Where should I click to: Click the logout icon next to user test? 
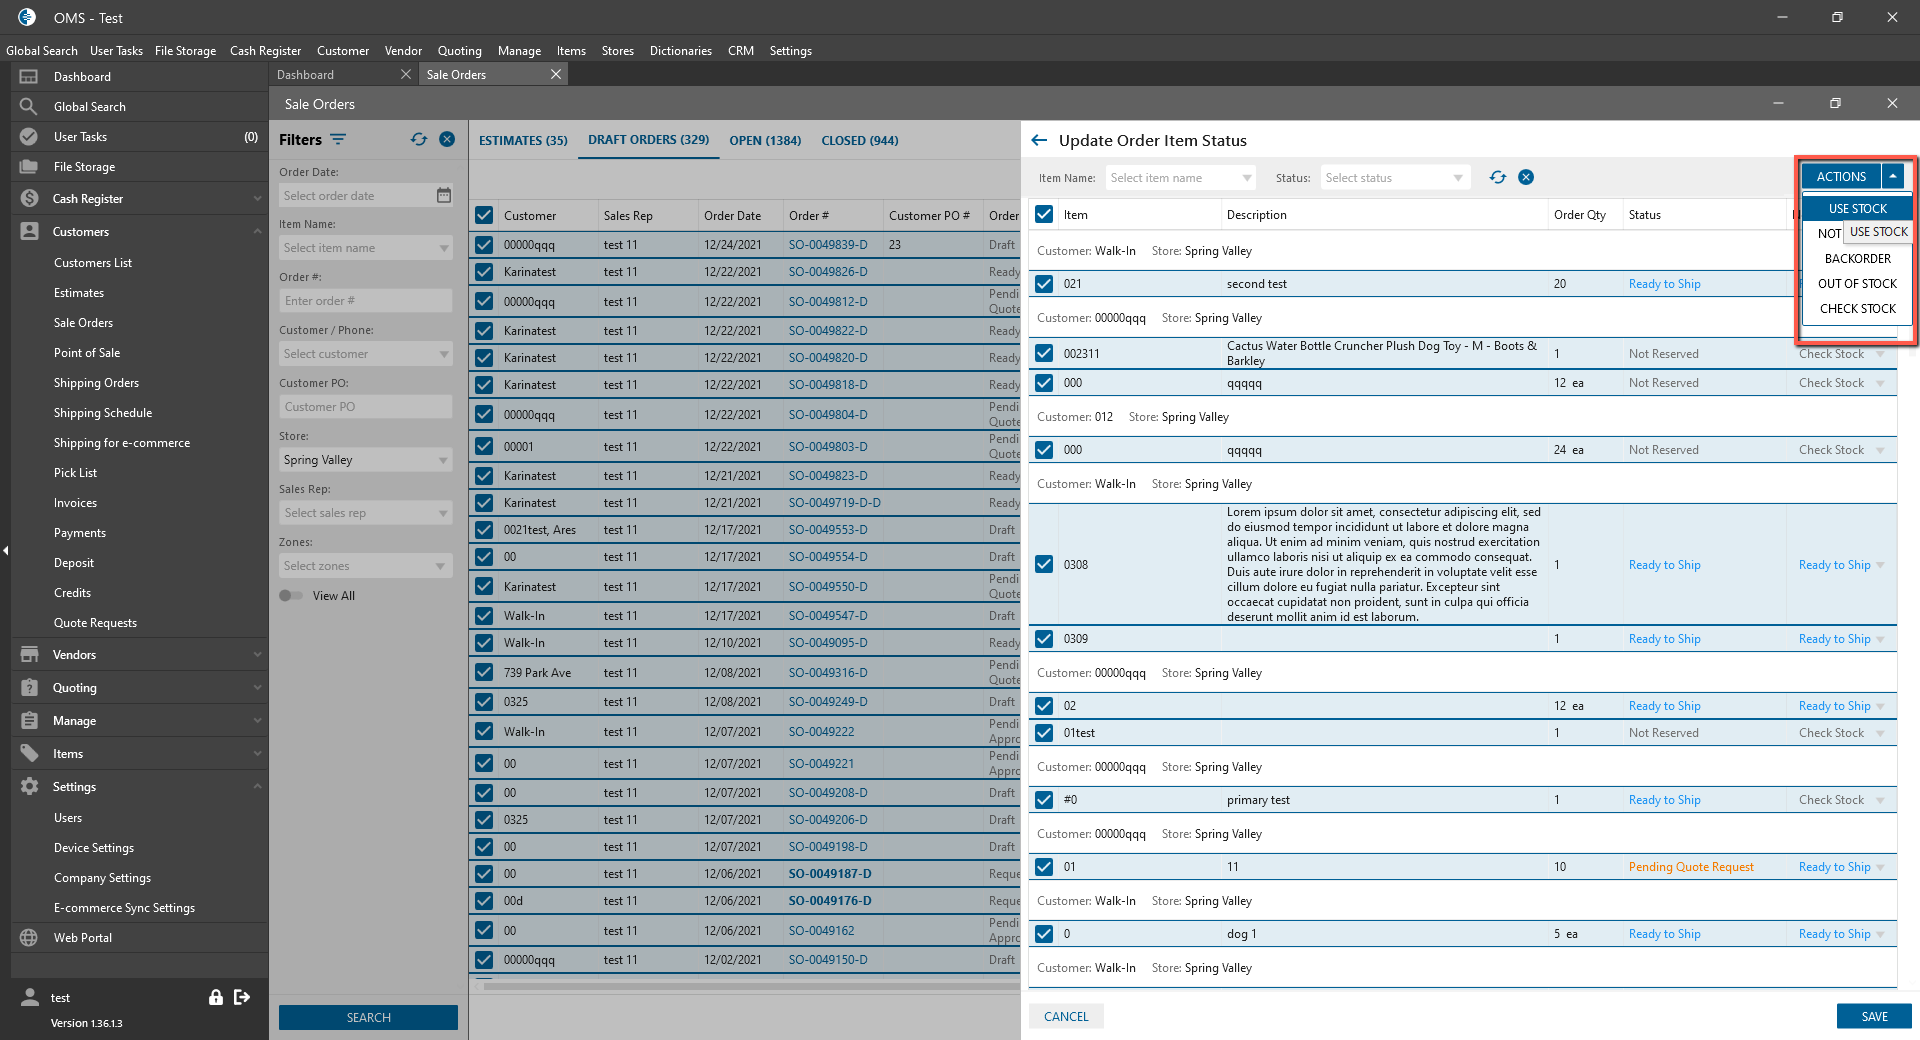pyautogui.click(x=242, y=997)
